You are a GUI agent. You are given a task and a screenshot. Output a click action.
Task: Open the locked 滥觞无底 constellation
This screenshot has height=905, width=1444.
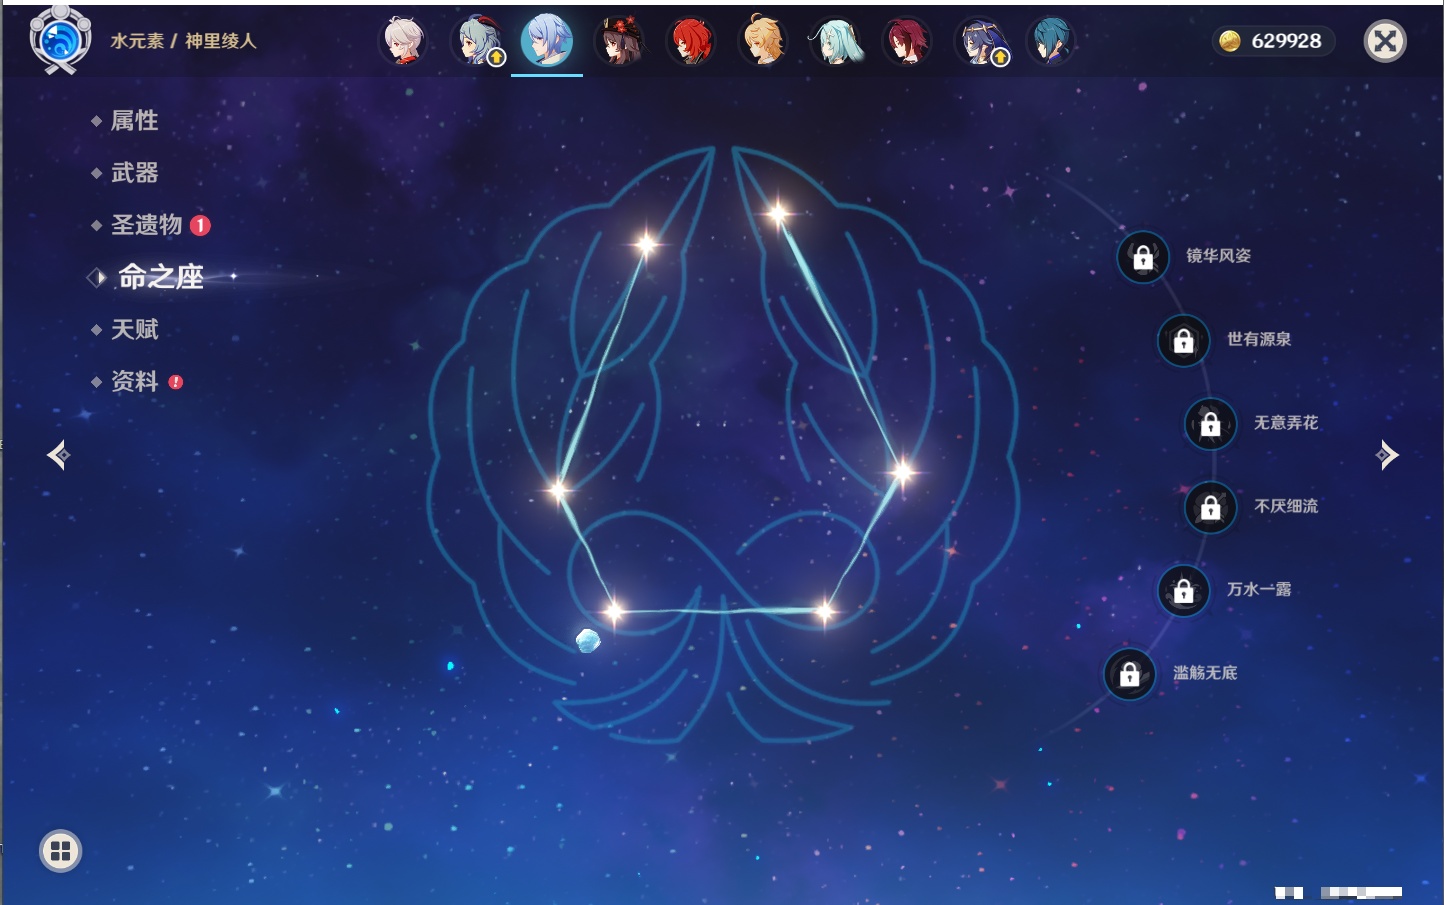click(1129, 674)
